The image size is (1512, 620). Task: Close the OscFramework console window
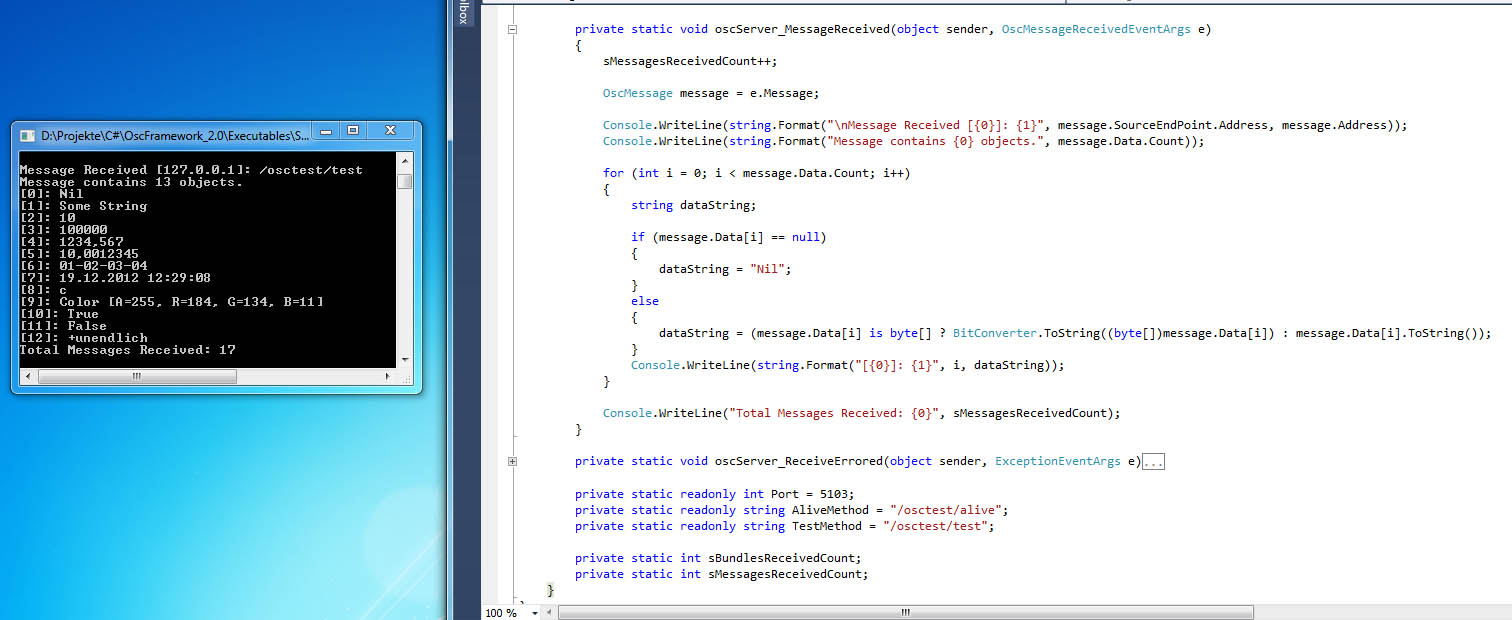click(x=391, y=131)
